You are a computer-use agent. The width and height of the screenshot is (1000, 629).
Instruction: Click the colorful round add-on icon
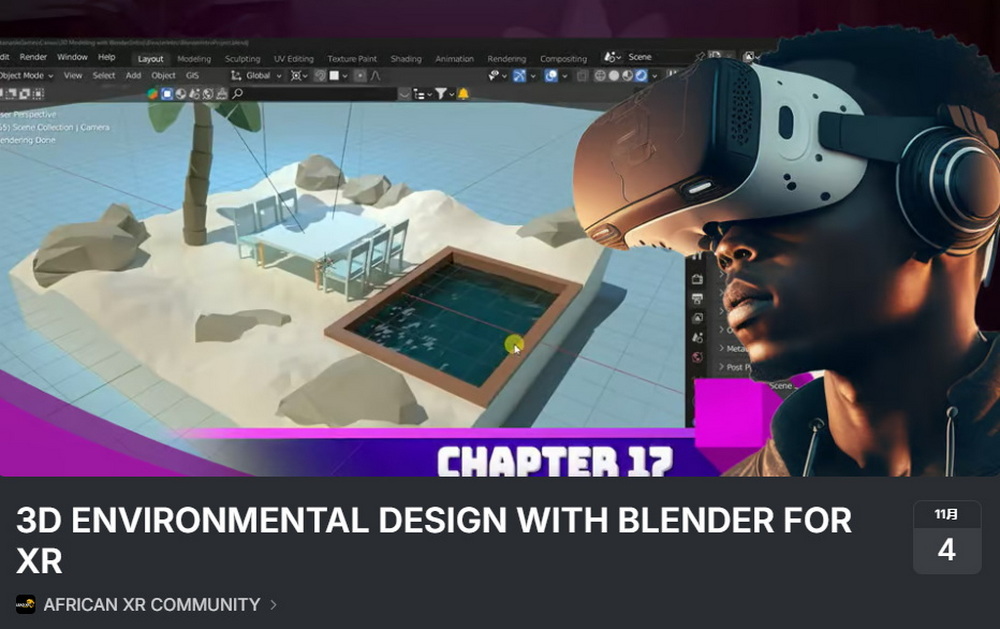pyautogui.click(x=152, y=94)
